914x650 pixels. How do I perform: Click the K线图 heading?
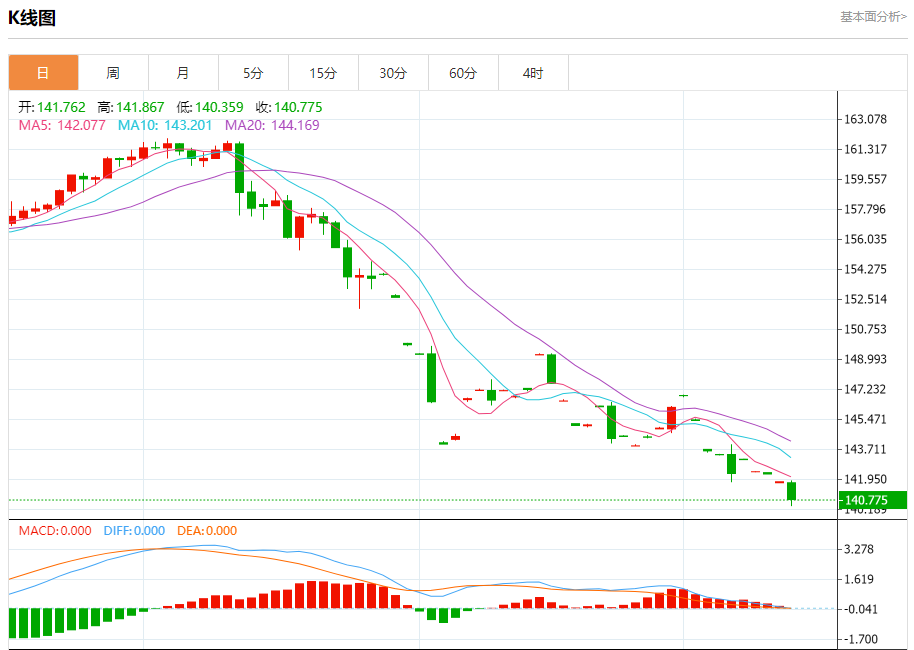point(32,18)
